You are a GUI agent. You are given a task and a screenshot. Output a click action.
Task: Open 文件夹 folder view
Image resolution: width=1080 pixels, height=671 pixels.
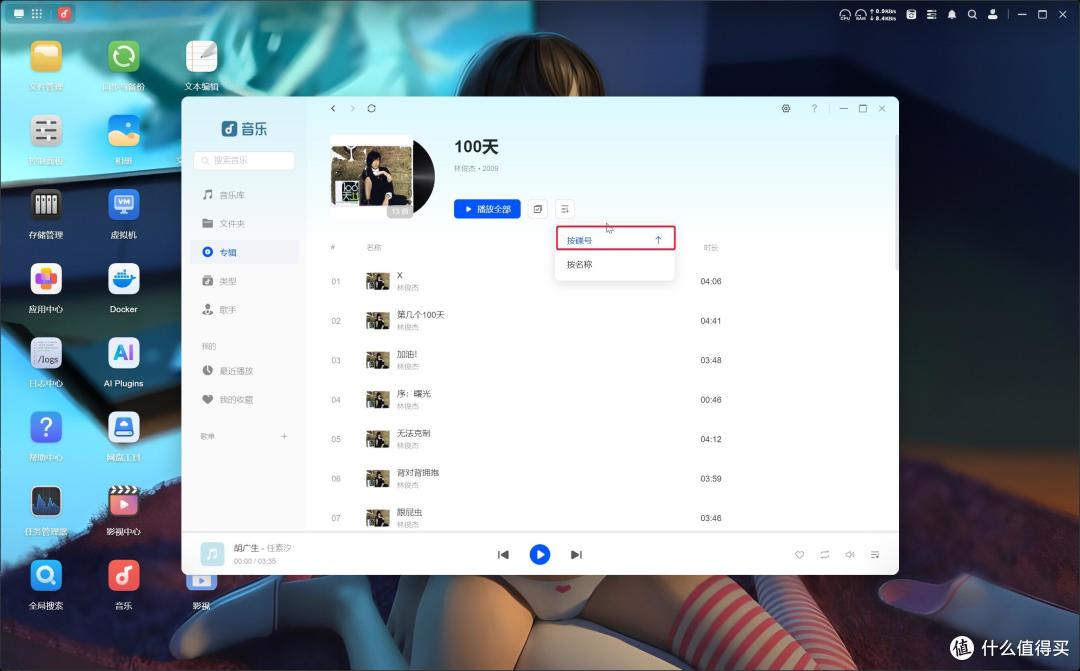[x=245, y=223]
